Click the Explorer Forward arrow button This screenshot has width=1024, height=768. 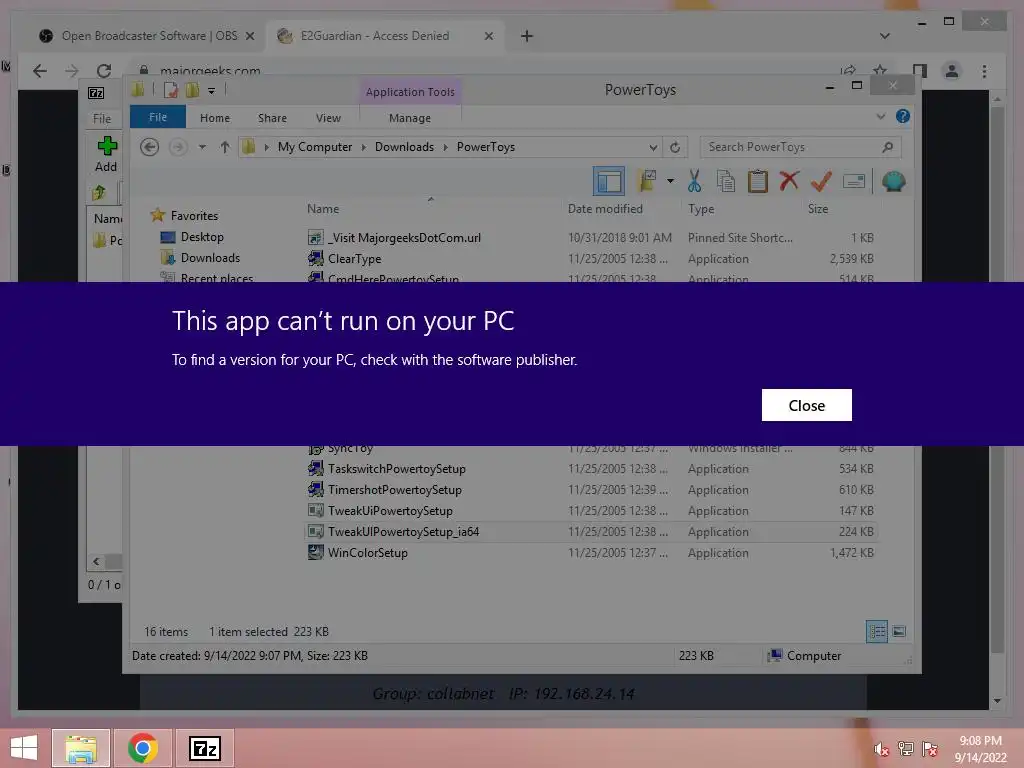[x=178, y=147]
